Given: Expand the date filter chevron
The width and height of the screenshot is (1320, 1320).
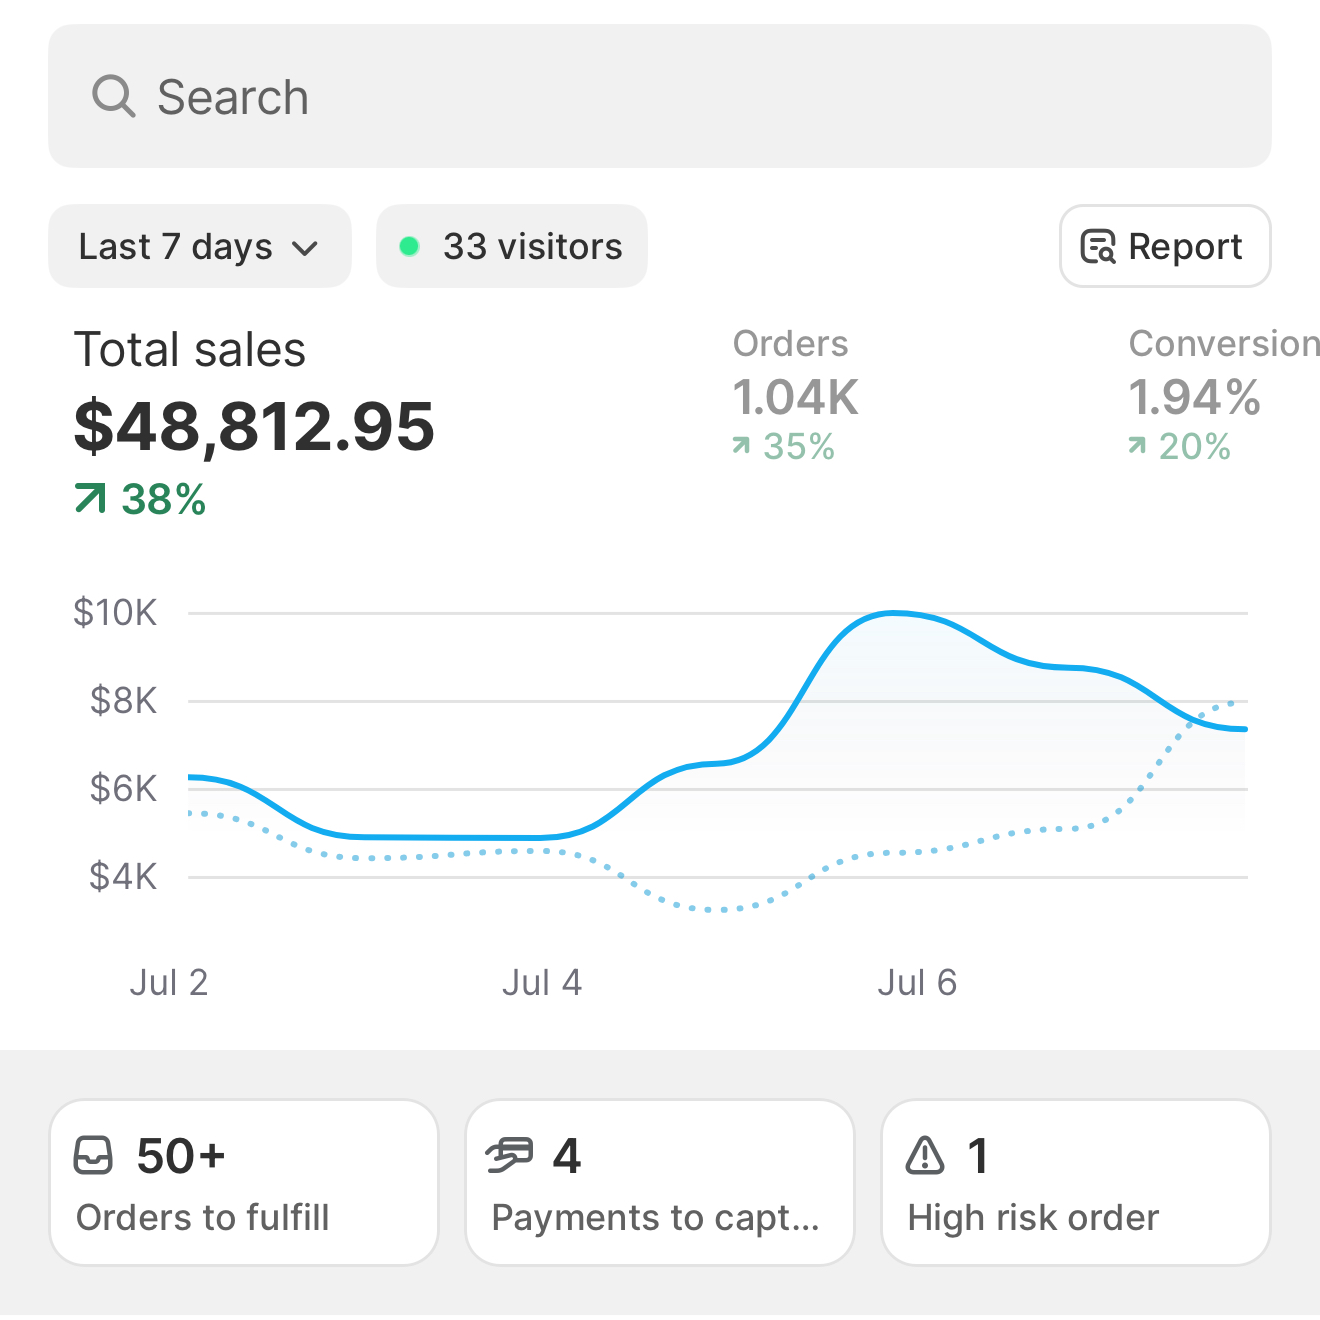Looking at the screenshot, I should pyautogui.click(x=306, y=248).
